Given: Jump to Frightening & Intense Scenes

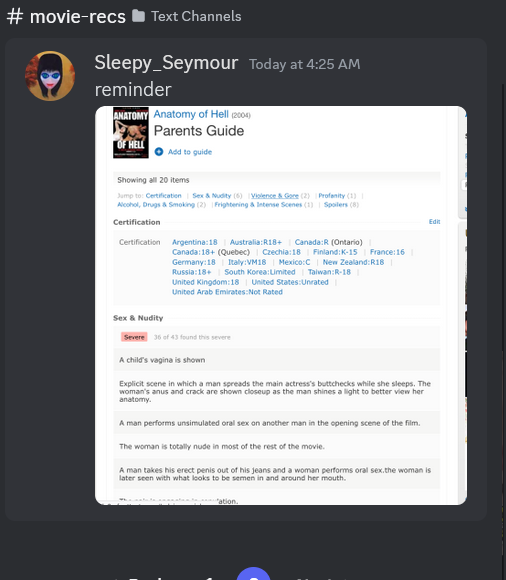Looking at the screenshot, I should tap(258, 205).
